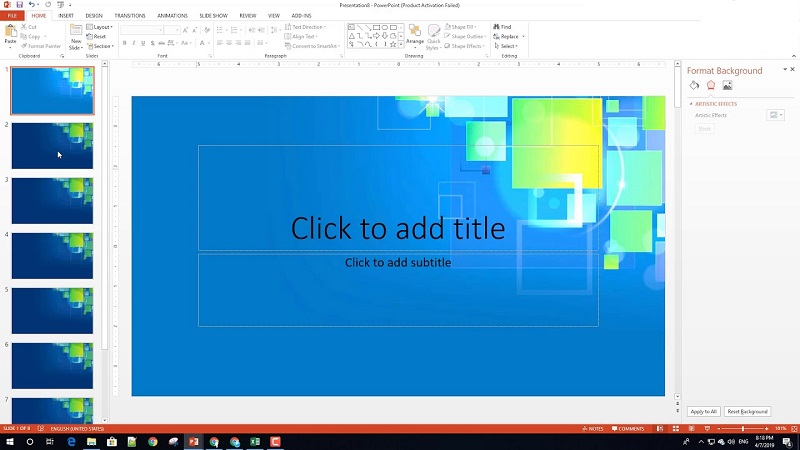Click the Apply to All button
Viewport: 800px width, 450px height.
coord(703,411)
